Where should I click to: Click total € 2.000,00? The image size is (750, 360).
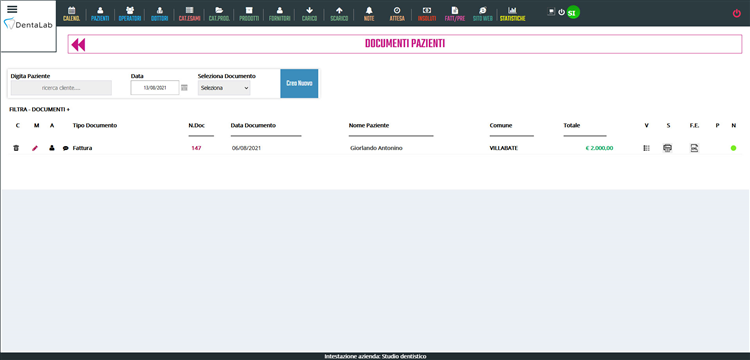[599, 148]
